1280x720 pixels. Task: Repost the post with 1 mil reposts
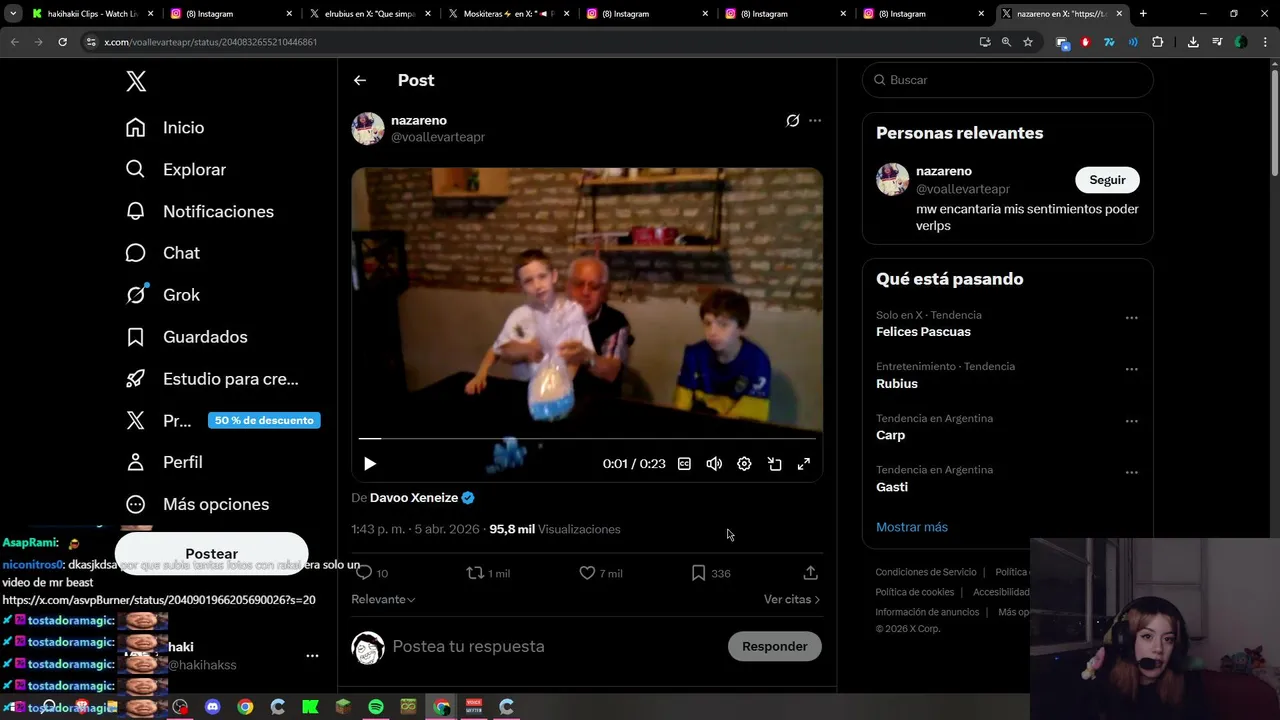coord(488,573)
